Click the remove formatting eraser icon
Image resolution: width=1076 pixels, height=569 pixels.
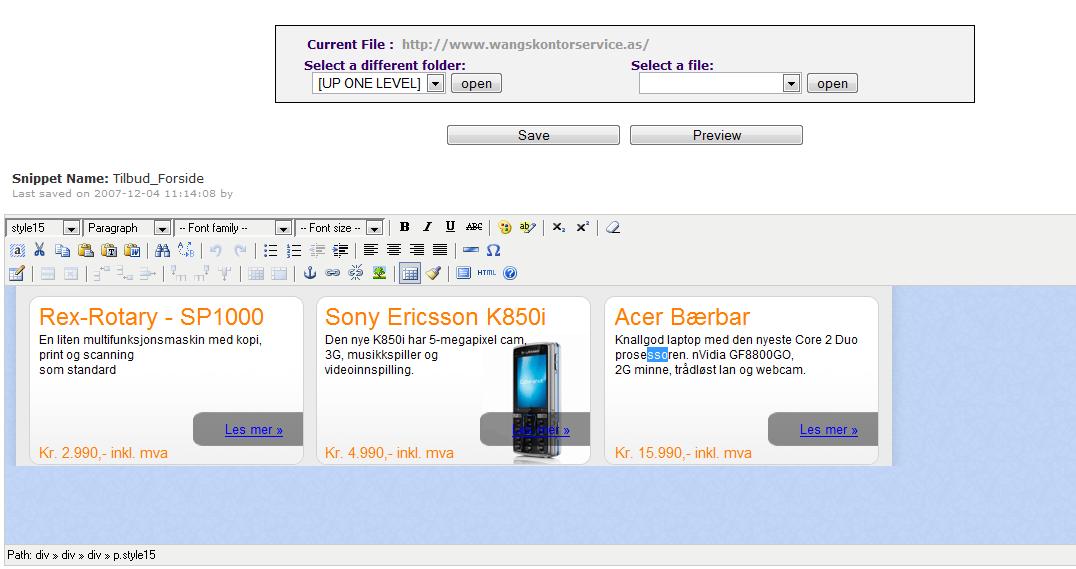click(x=613, y=227)
